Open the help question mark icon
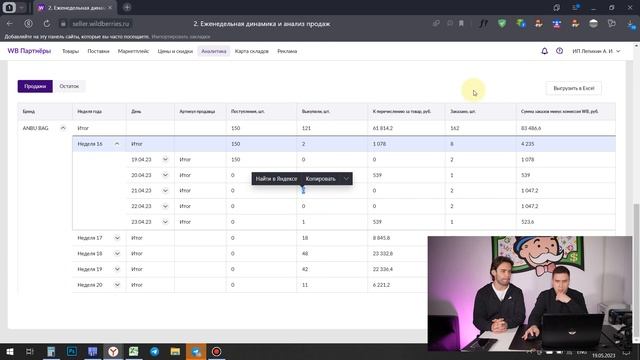The height and width of the screenshot is (360, 640). [x=559, y=51]
